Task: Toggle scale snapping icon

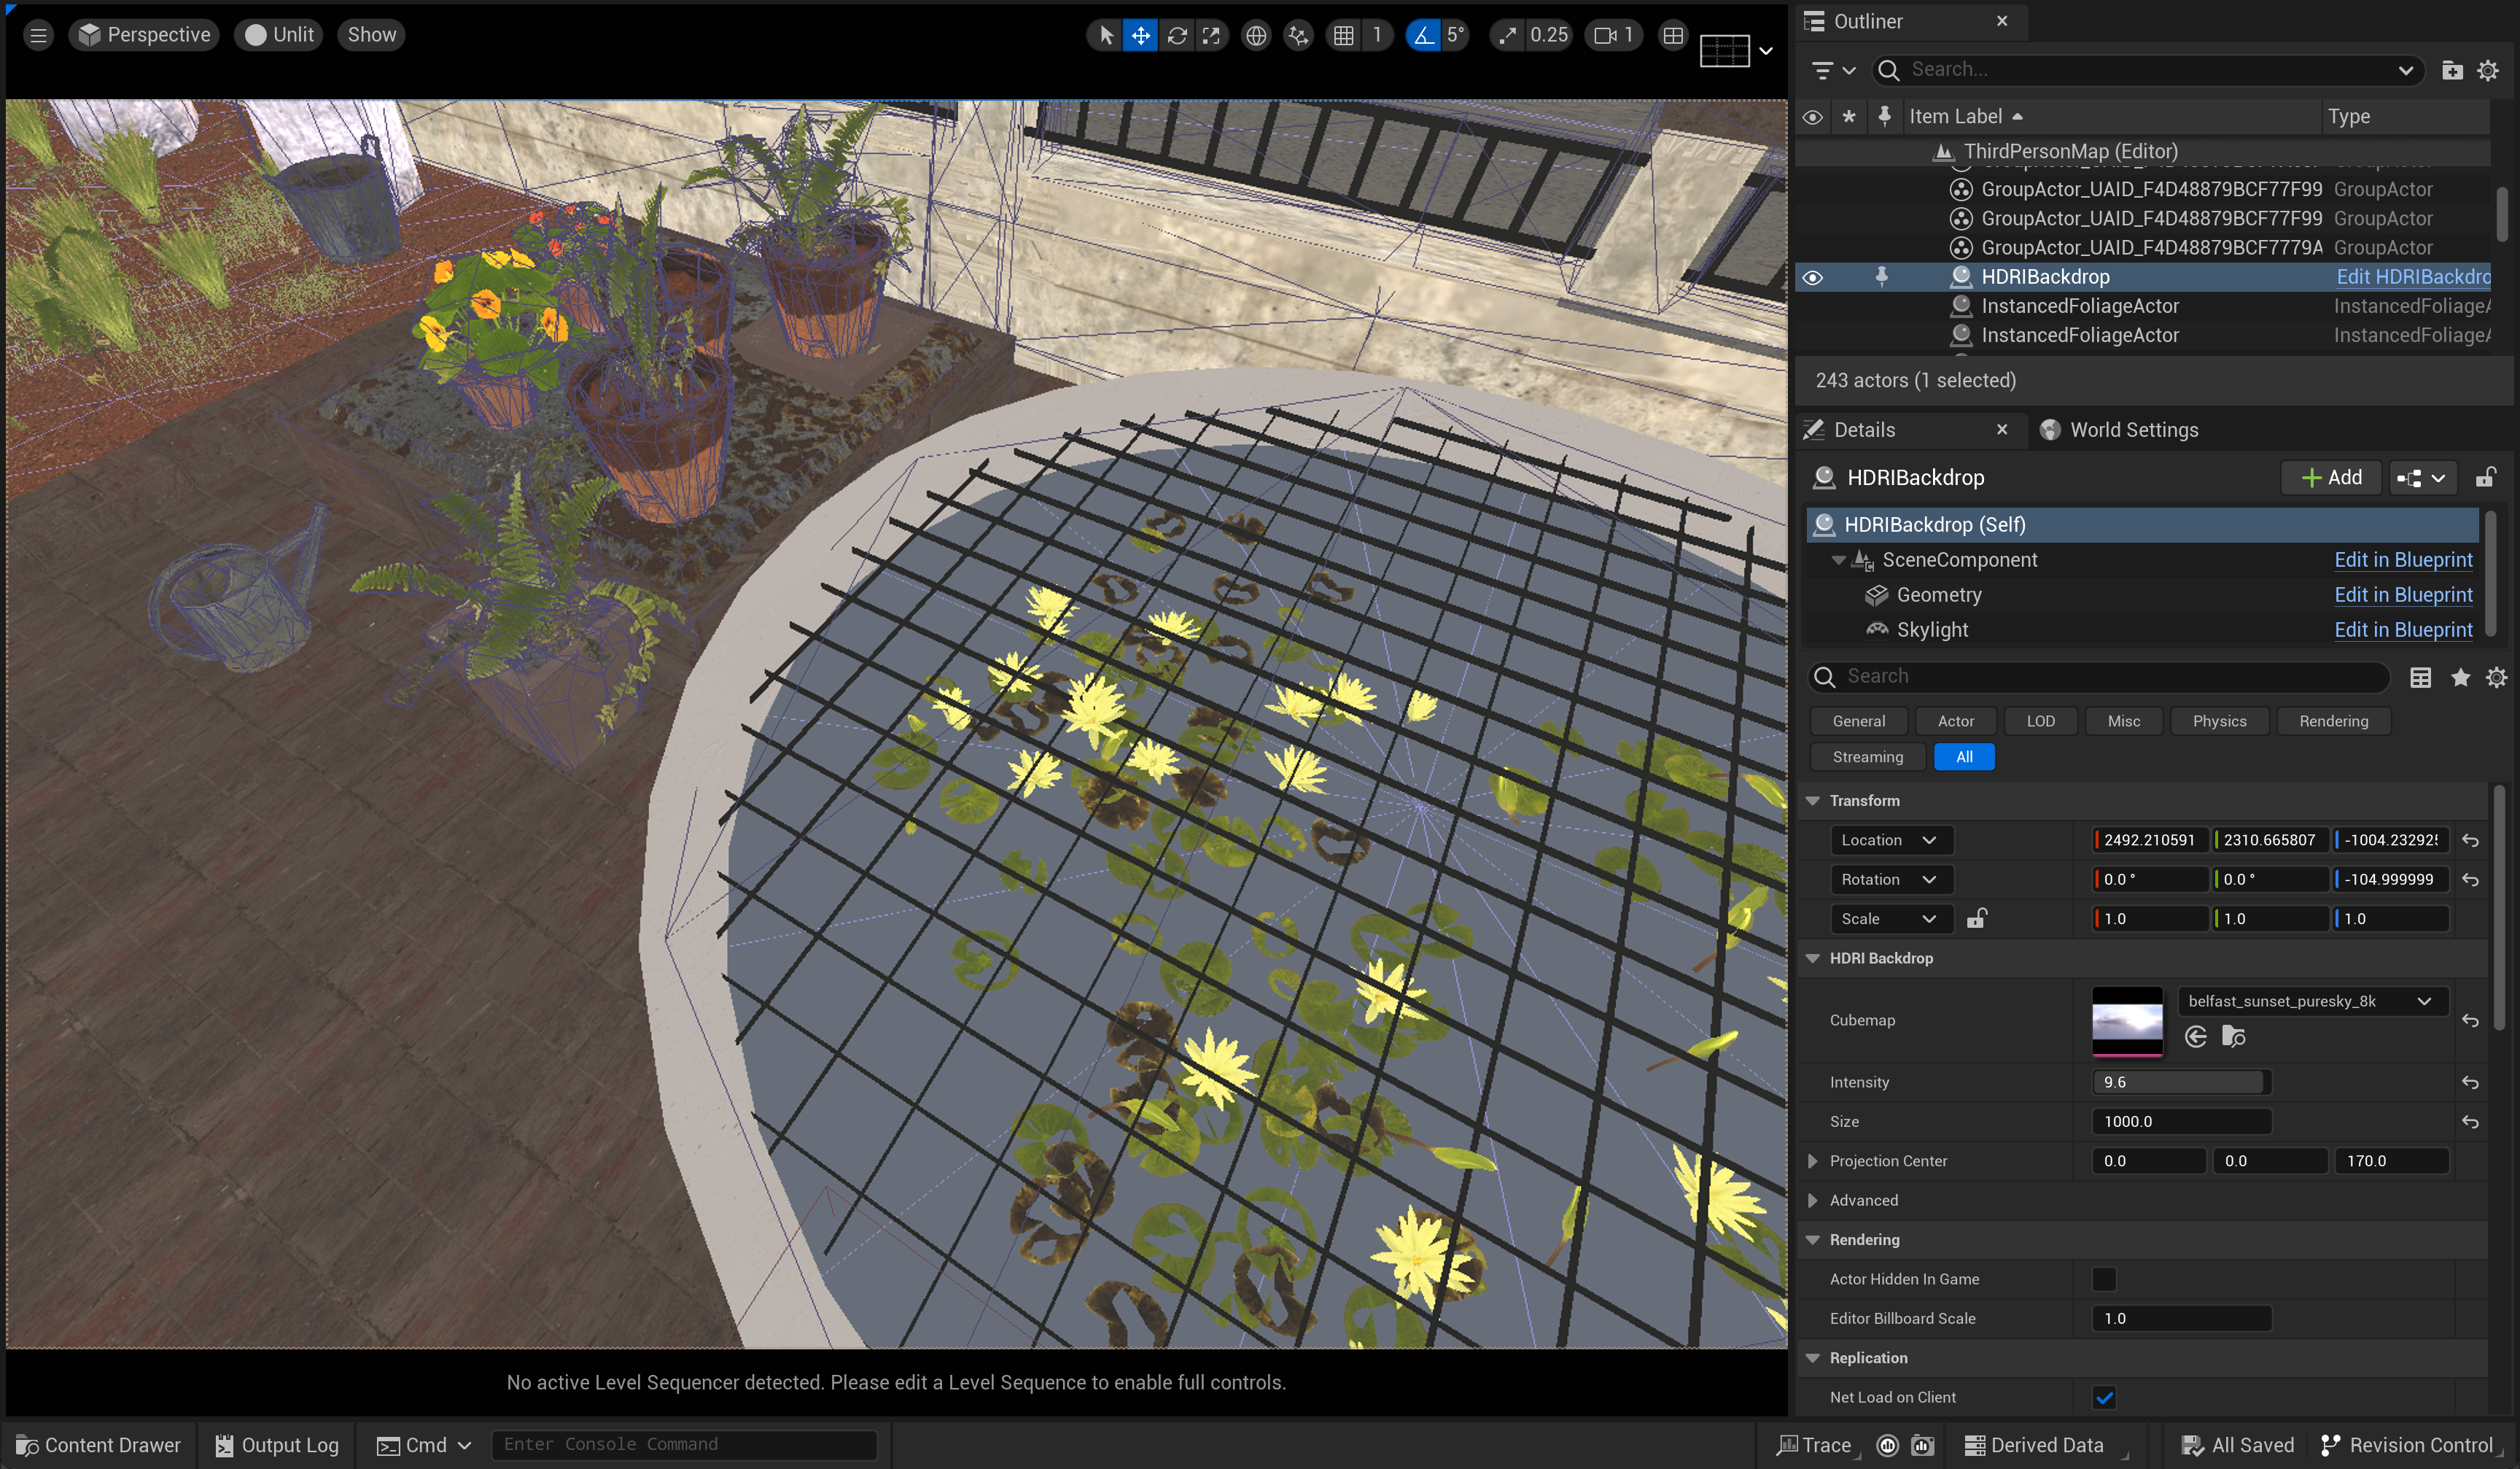Action: 1507,35
